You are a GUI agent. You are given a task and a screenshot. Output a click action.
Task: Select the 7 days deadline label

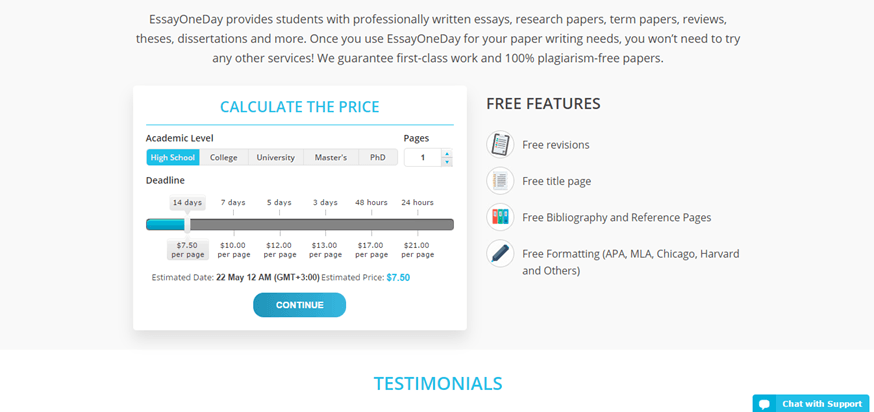[233, 202]
